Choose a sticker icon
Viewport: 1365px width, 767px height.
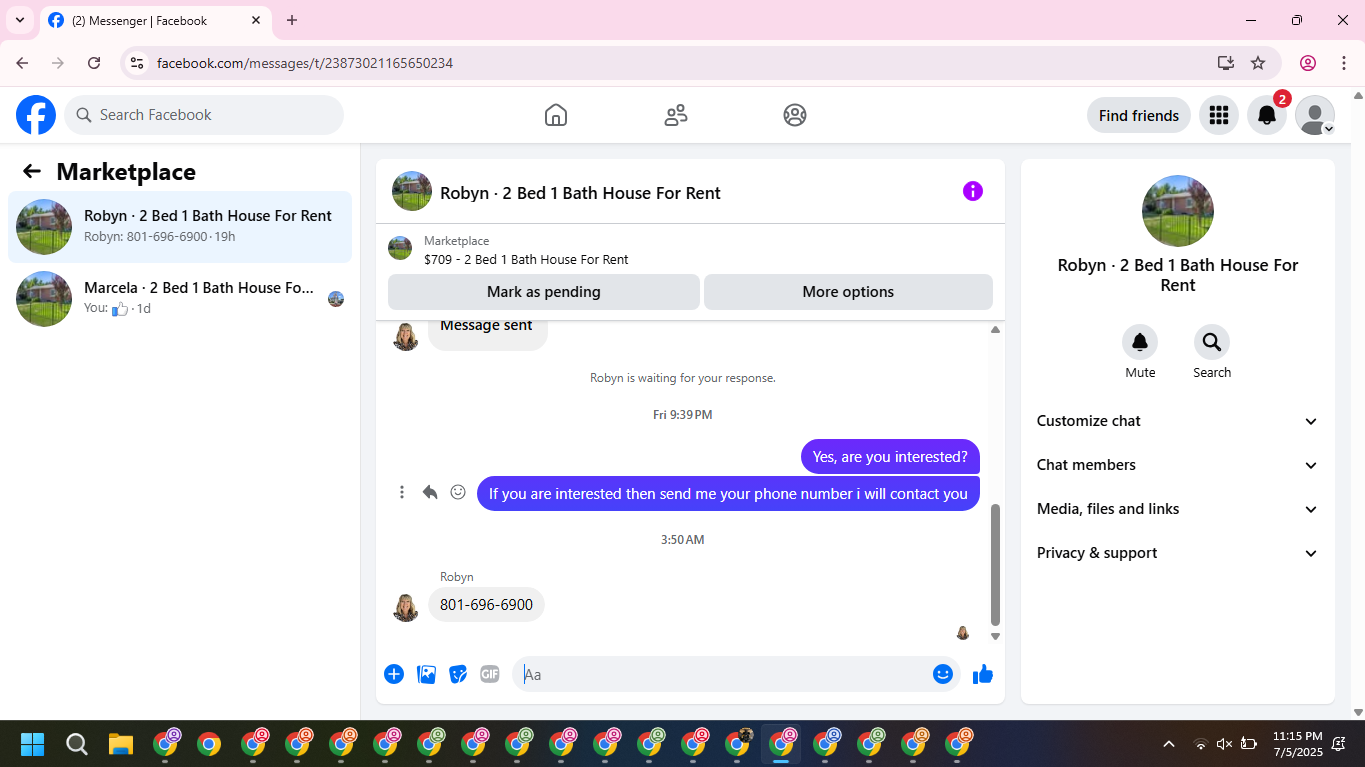coord(458,674)
